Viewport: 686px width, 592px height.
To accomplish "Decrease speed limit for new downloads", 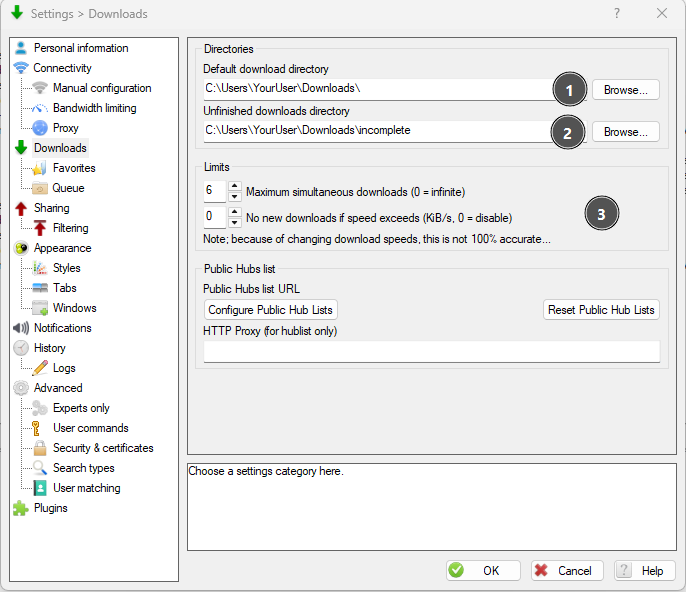I will [234, 223].
